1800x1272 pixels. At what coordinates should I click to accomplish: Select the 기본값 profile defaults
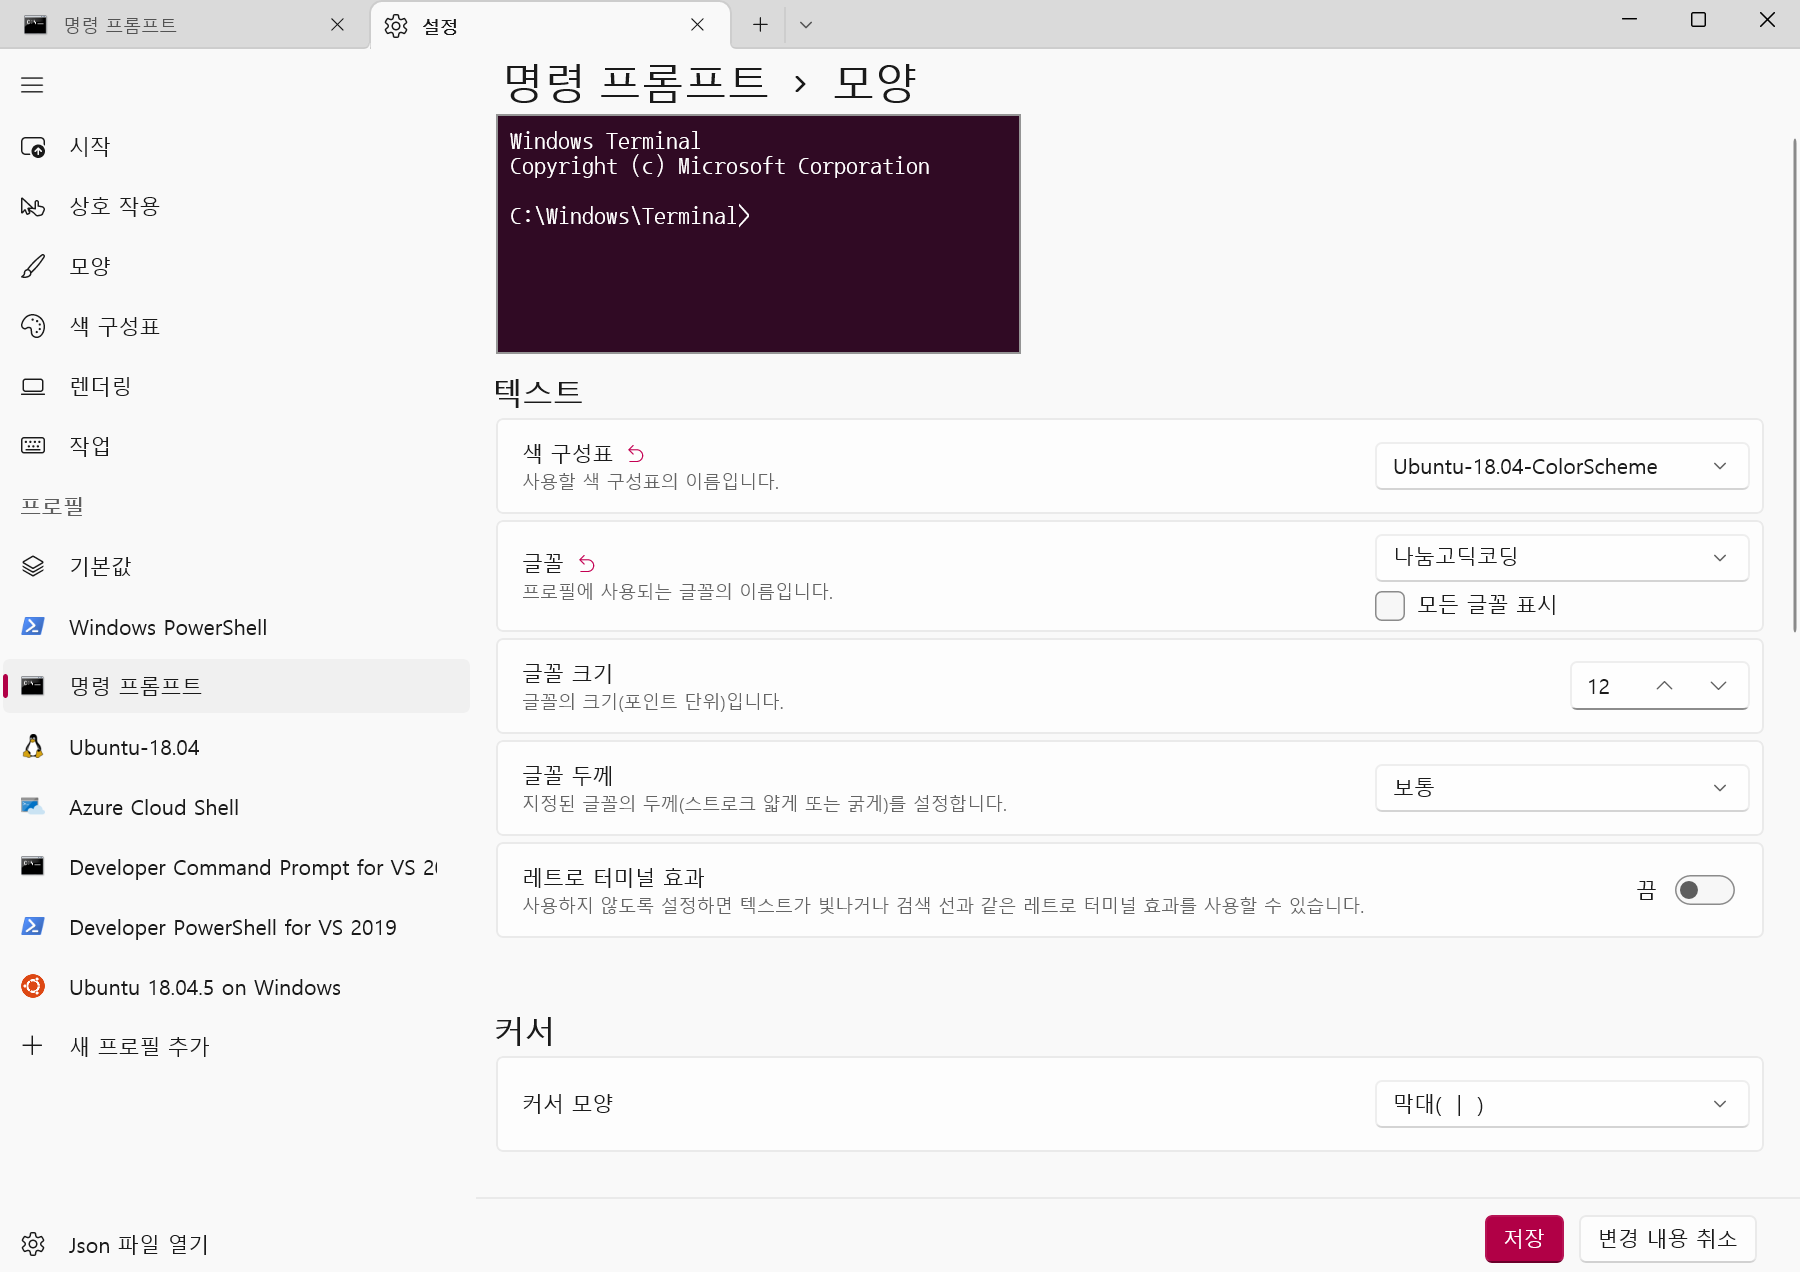[236, 567]
